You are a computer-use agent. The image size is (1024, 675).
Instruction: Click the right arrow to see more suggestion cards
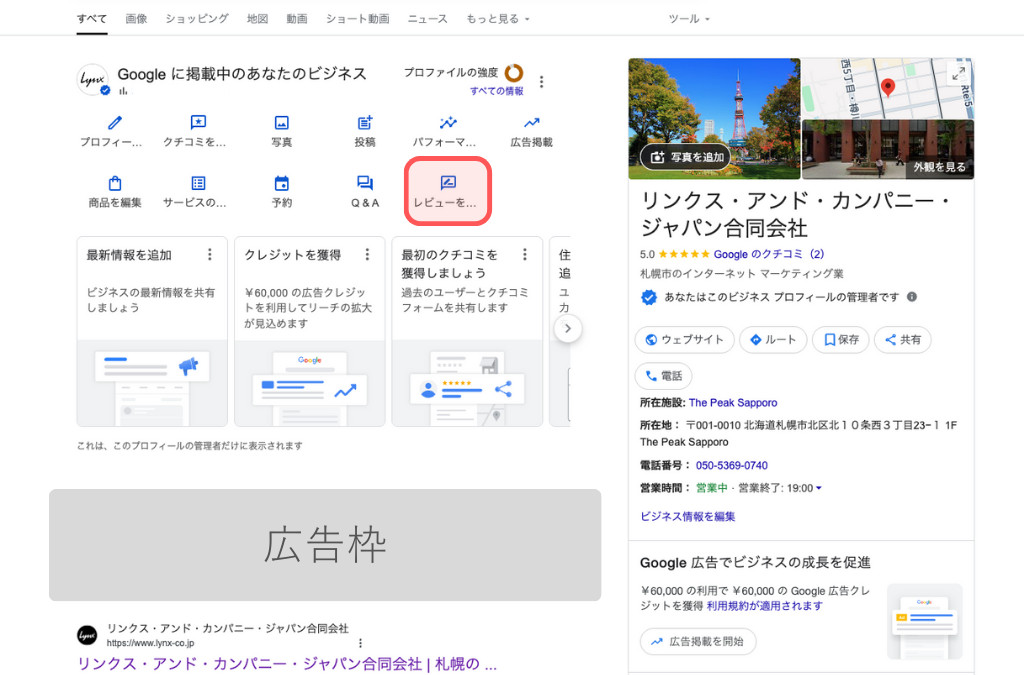(x=568, y=328)
